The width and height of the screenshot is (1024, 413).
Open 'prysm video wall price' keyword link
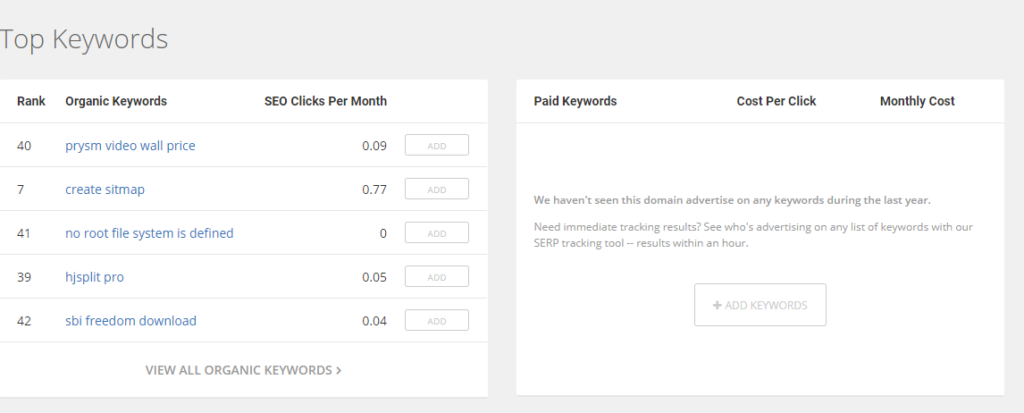coord(130,146)
